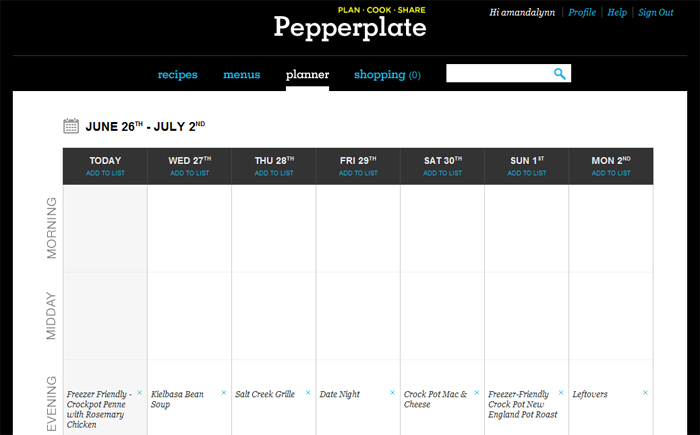The height and width of the screenshot is (435, 700).
Task: Remove New England Pot Roast entry
Action: click(x=560, y=392)
